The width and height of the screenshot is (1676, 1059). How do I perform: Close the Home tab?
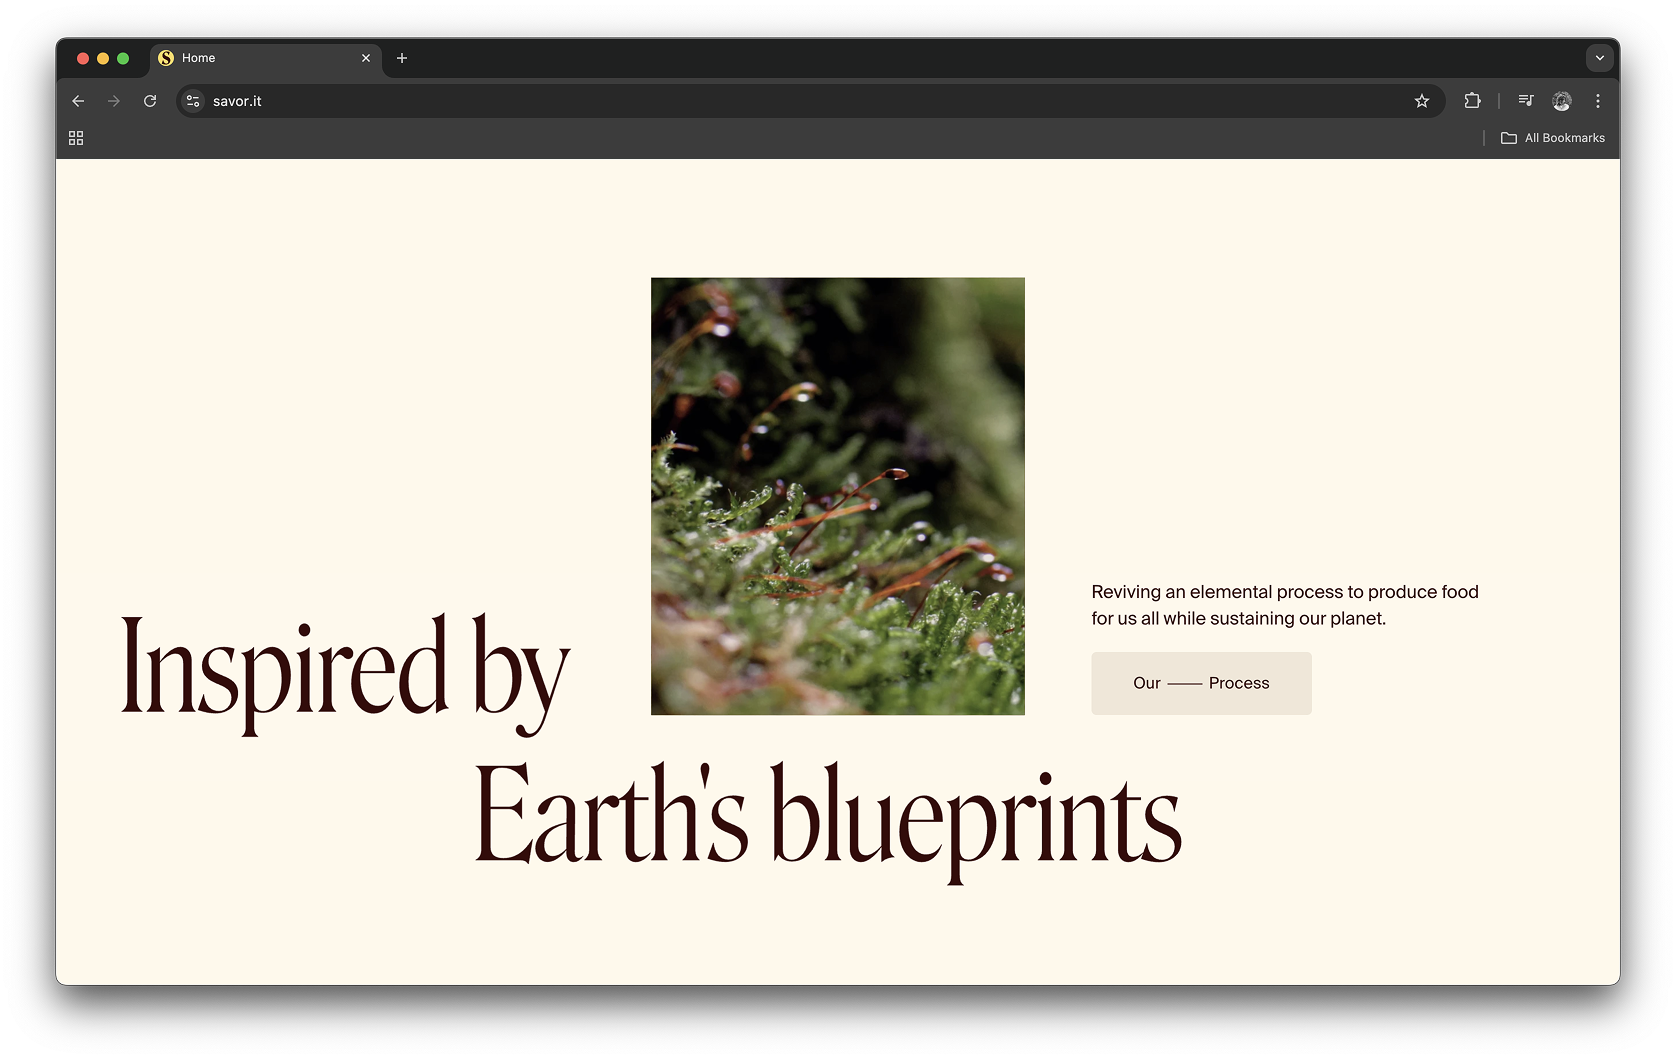(366, 58)
